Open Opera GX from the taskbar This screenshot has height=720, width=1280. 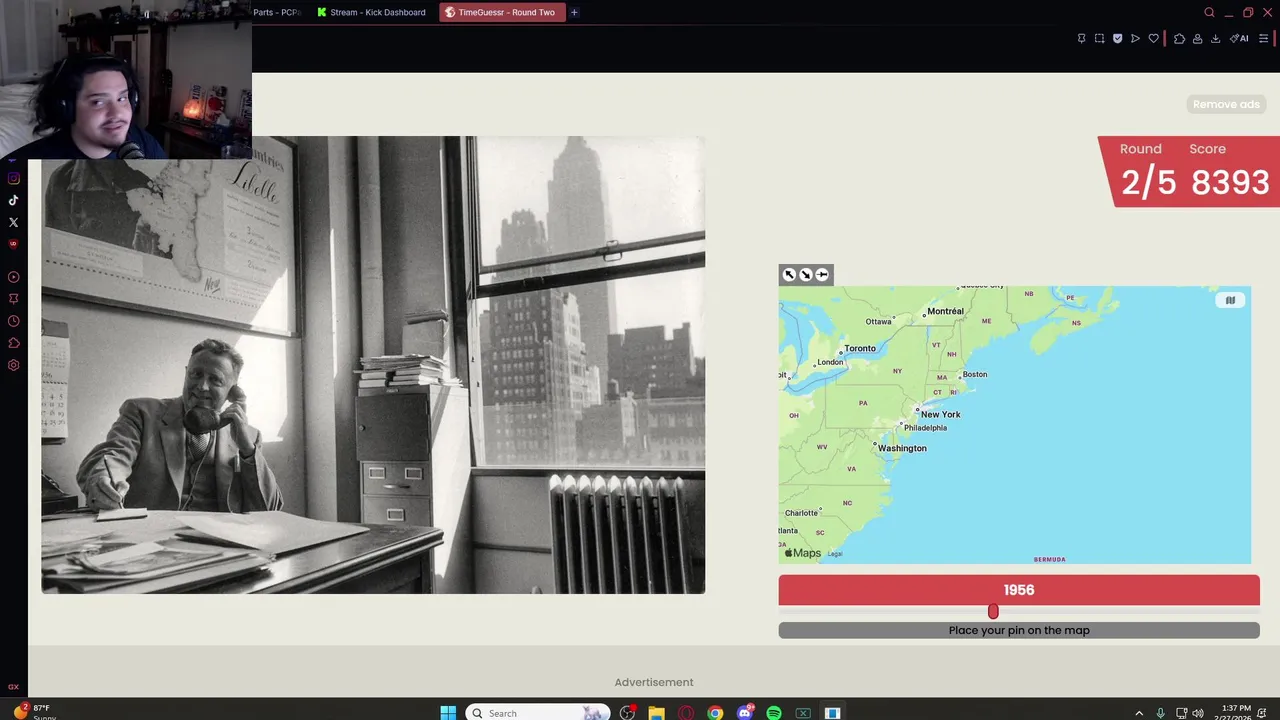pos(686,713)
